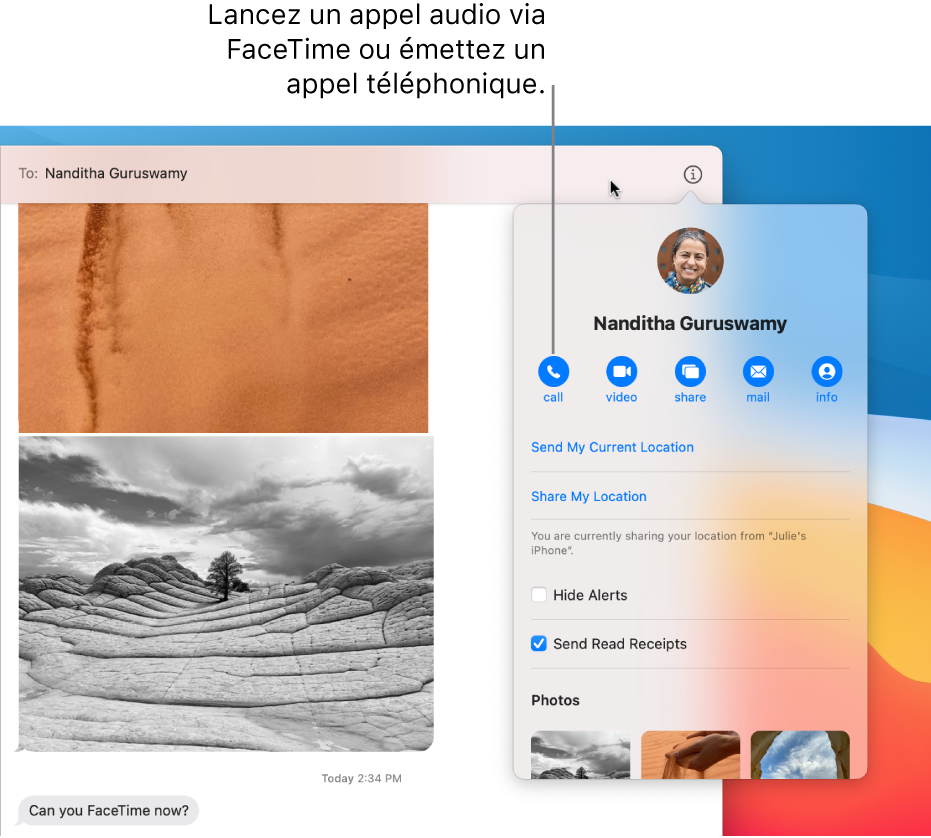
Task: Click the details (i) button in conversation header
Action: 692,175
